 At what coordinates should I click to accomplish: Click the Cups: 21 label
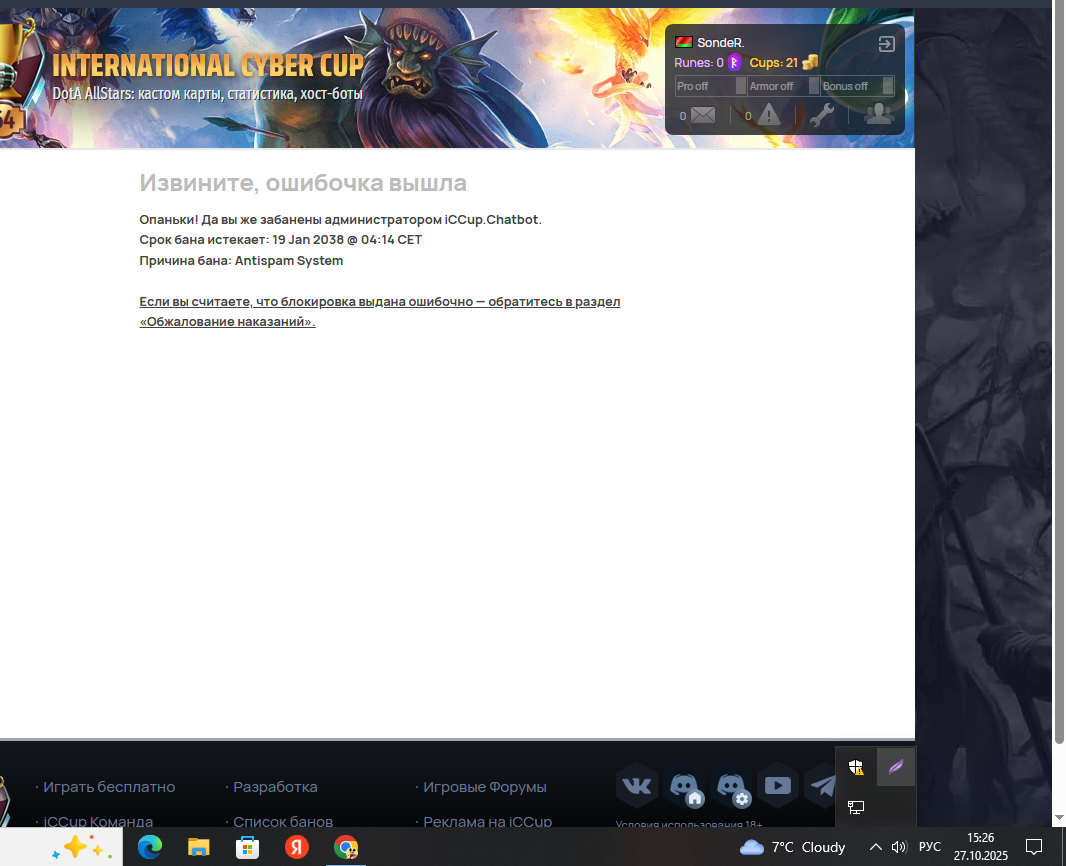774,63
